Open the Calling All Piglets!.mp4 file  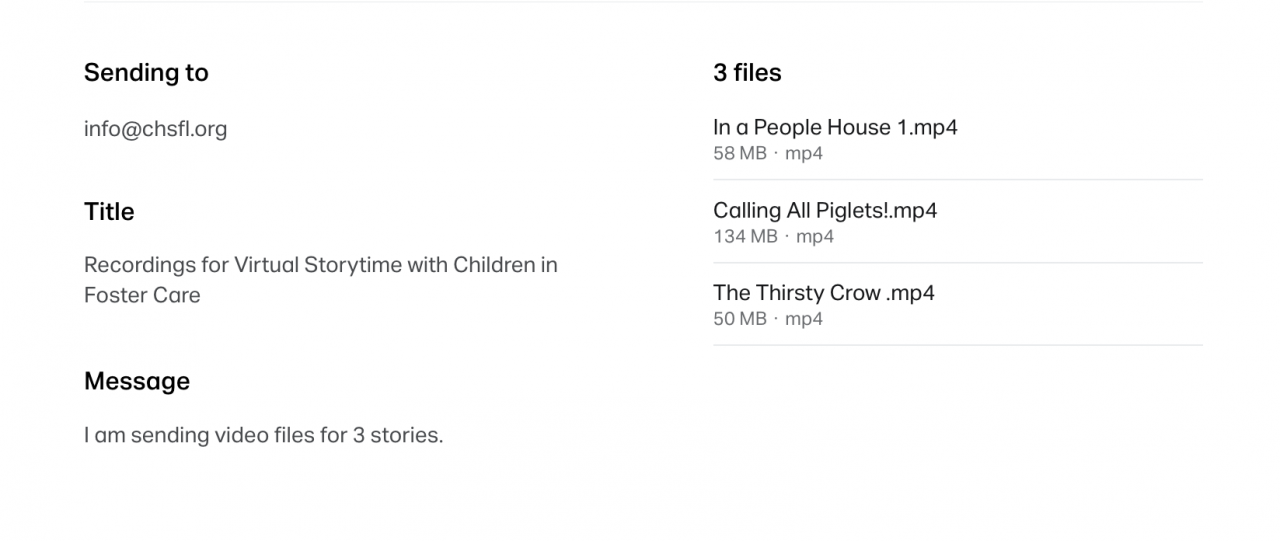tap(825, 210)
